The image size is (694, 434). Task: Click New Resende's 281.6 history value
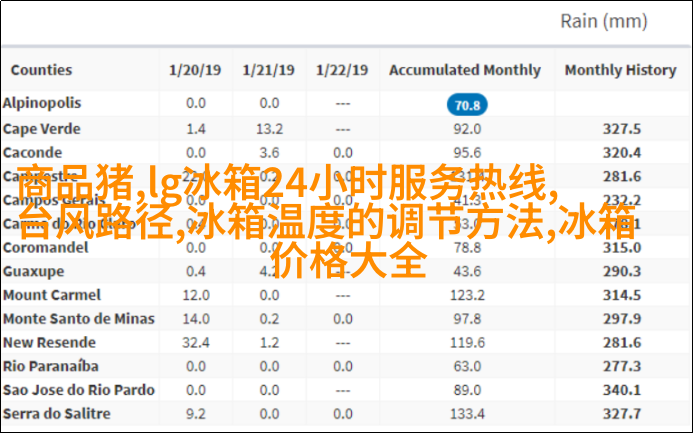[x=622, y=342]
